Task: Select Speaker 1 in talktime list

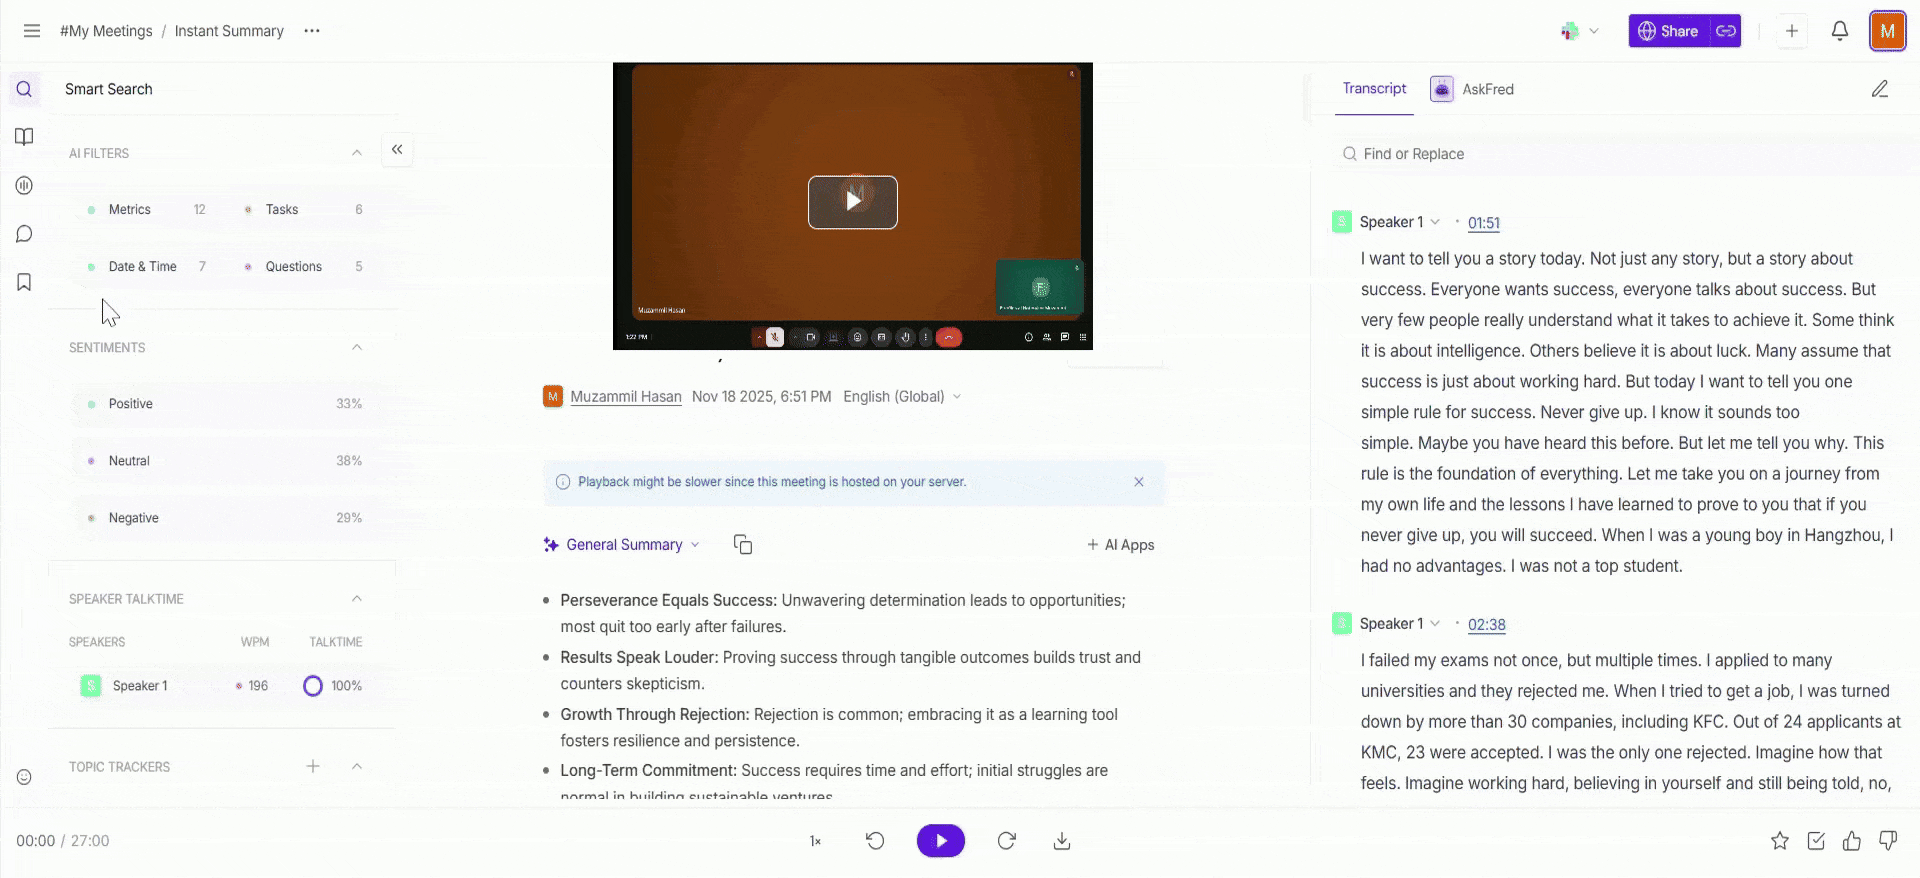Action: pos(140,686)
